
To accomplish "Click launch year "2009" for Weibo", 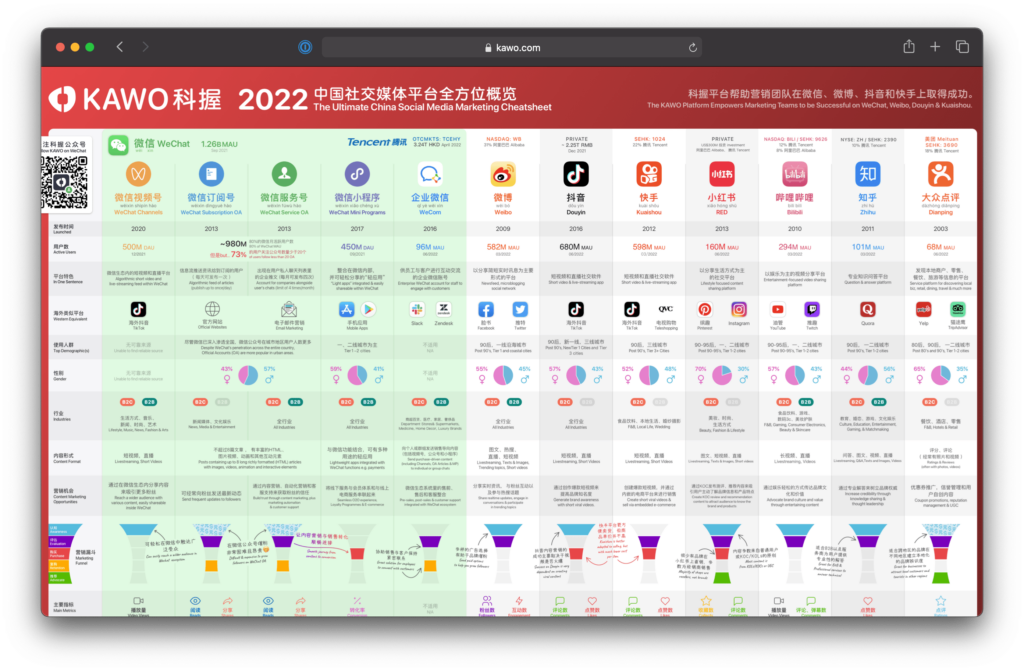I will (x=503, y=229).
